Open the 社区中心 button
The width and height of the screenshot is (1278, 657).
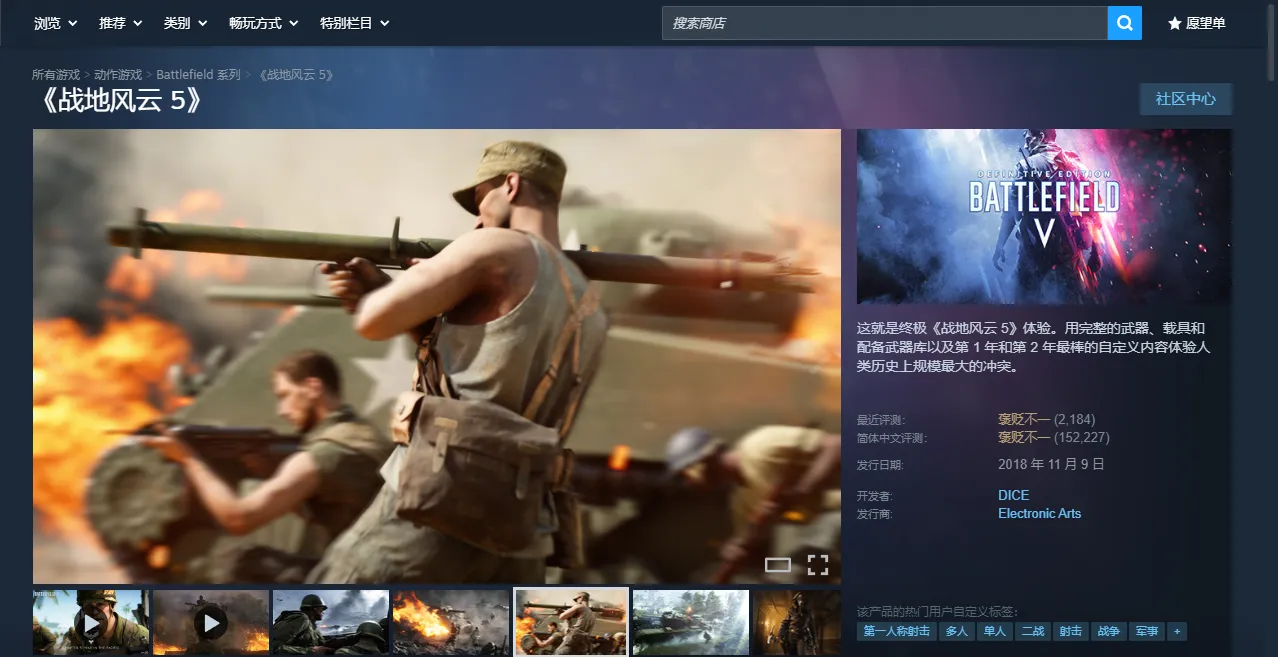point(1185,99)
